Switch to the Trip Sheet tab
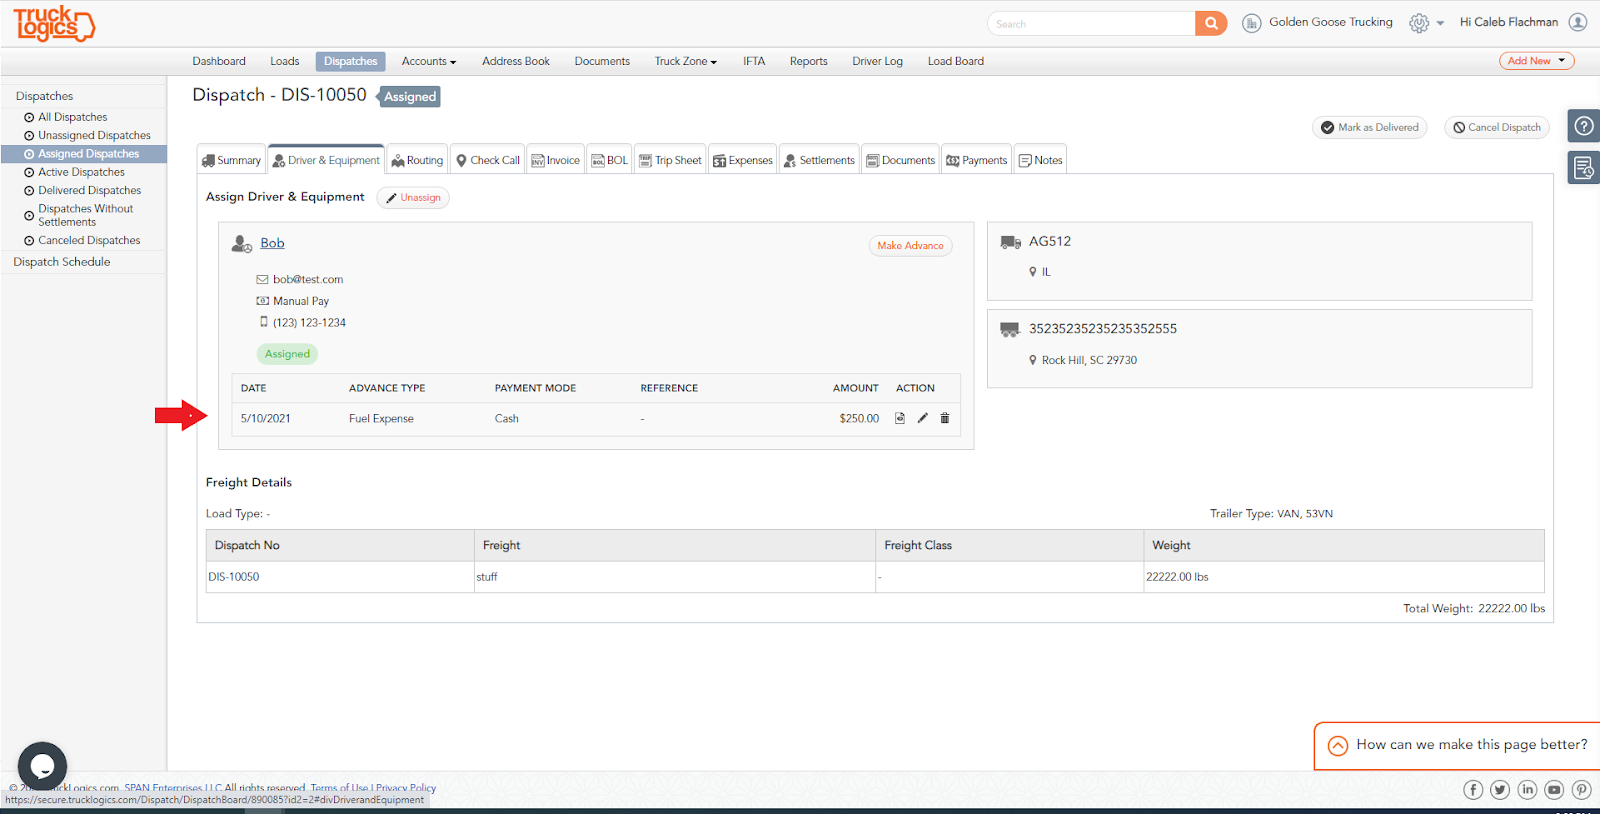The width and height of the screenshot is (1600, 814). 671,160
